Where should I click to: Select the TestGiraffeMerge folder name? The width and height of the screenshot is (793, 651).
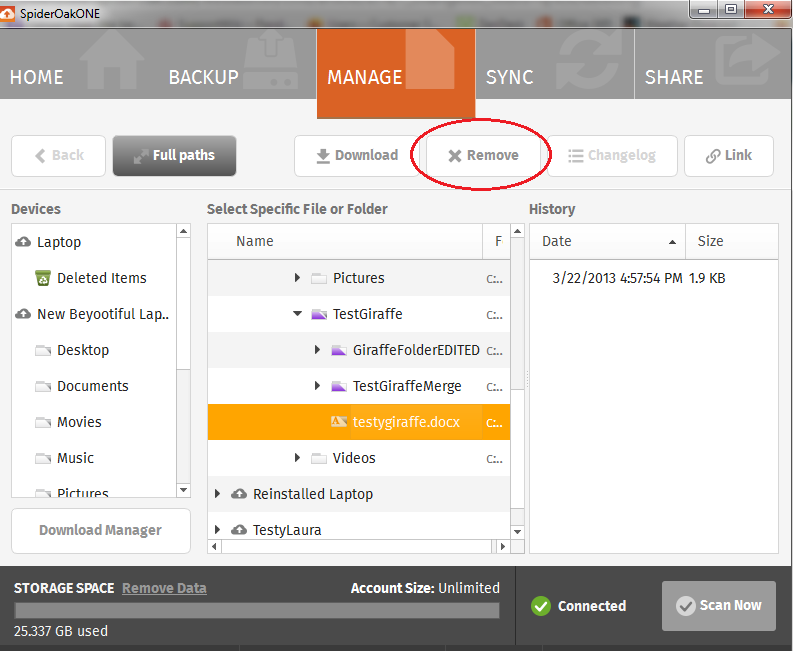tap(407, 386)
